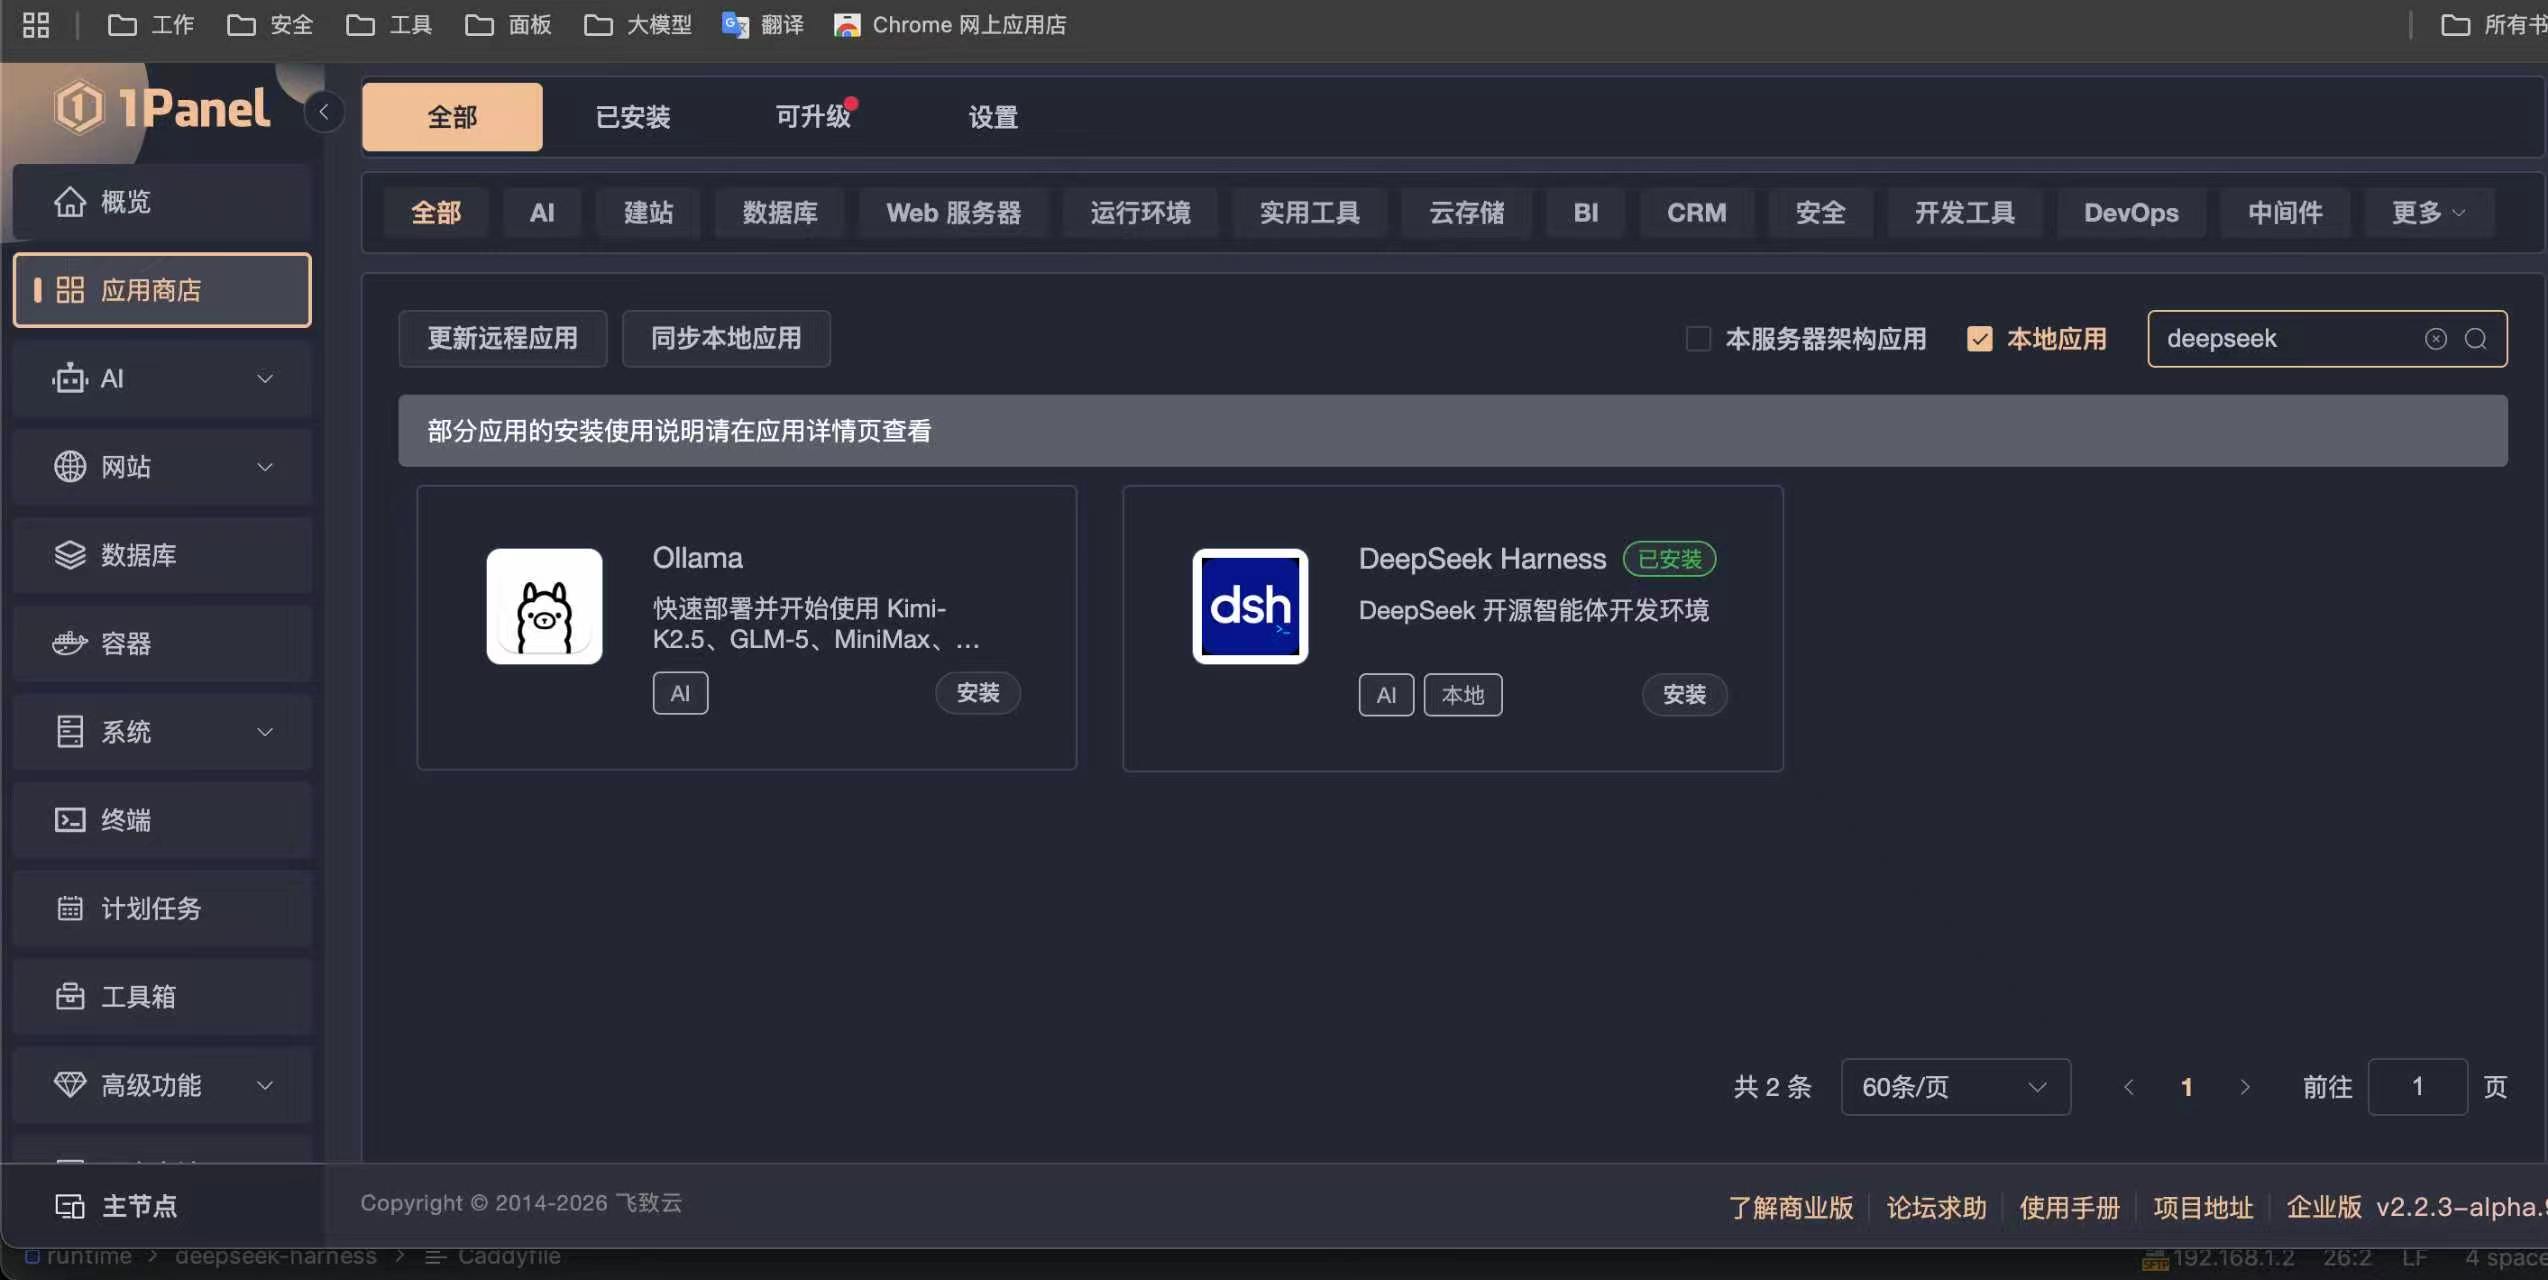
Task: Switch to the 可升级 tab
Action: (813, 117)
